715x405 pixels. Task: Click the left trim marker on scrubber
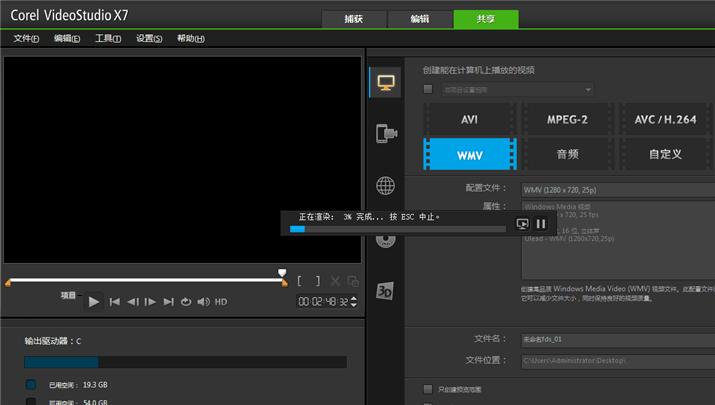coord(8,283)
